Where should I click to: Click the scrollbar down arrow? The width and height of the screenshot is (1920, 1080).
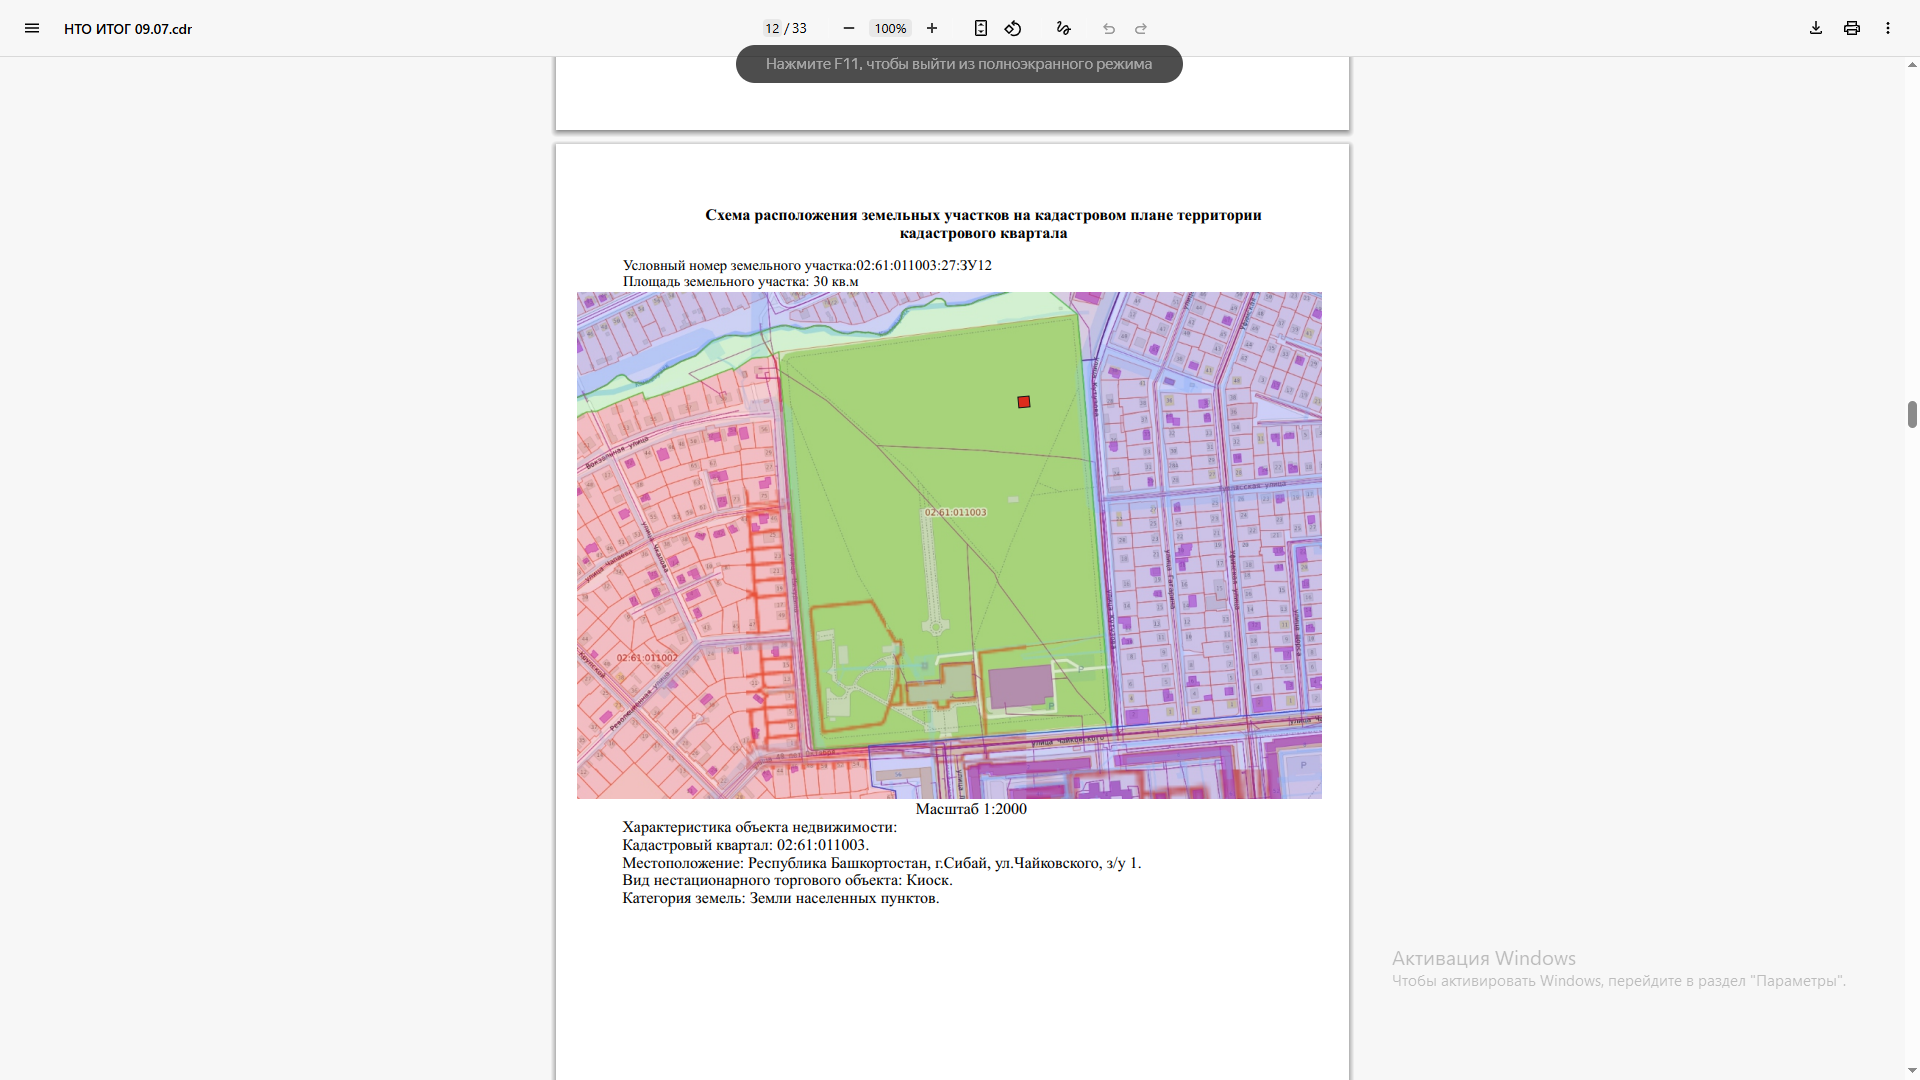1912,1071
